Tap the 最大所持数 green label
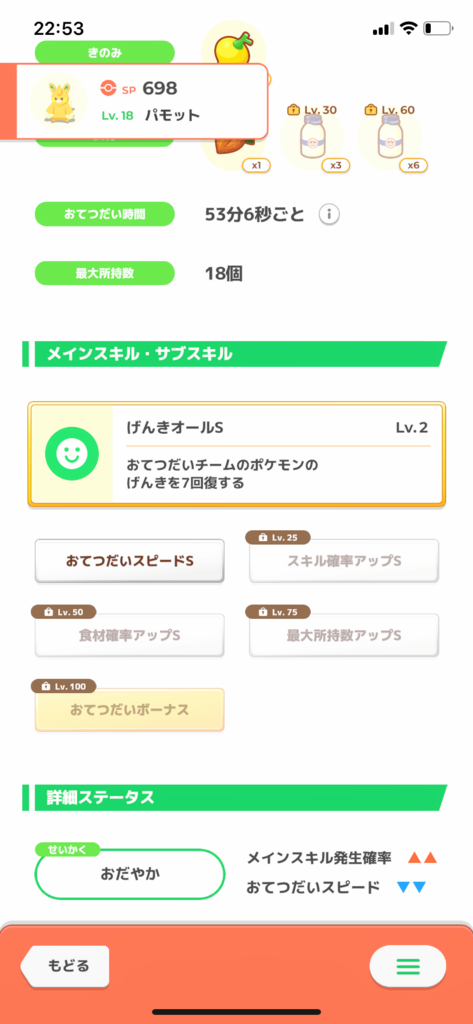The width and height of the screenshot is (473, 1024). (105, 273)
